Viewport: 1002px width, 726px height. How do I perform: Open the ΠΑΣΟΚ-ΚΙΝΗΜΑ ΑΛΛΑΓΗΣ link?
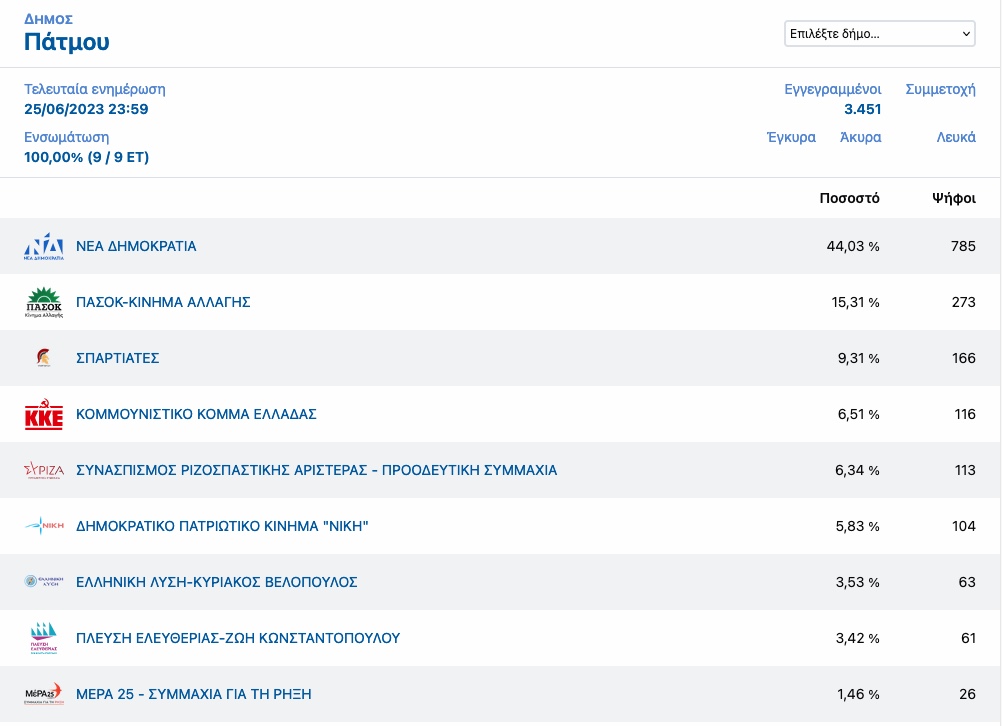[163, 302]
